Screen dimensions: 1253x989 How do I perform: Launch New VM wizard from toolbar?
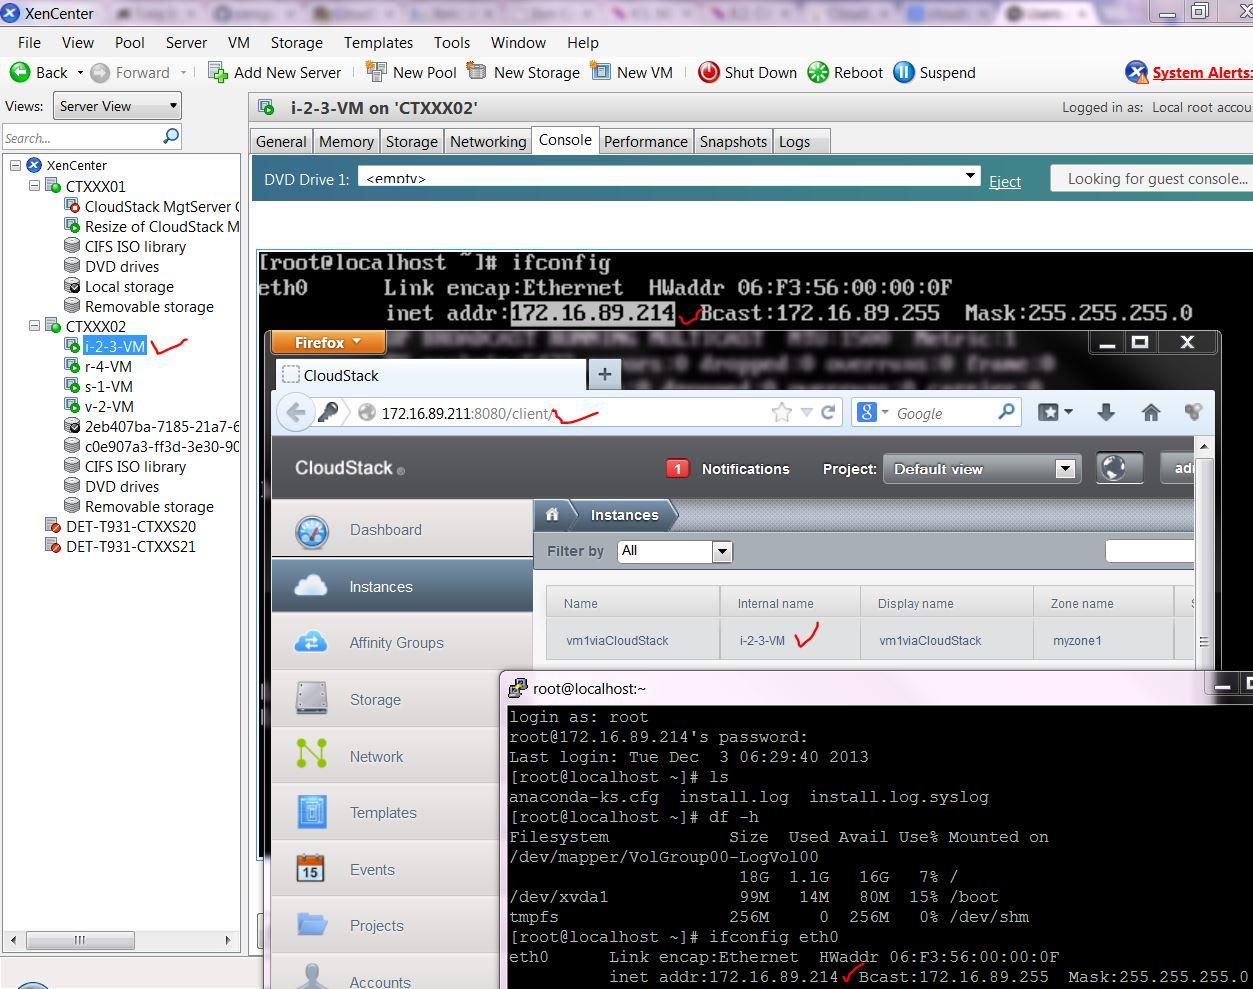pos(631,72)
